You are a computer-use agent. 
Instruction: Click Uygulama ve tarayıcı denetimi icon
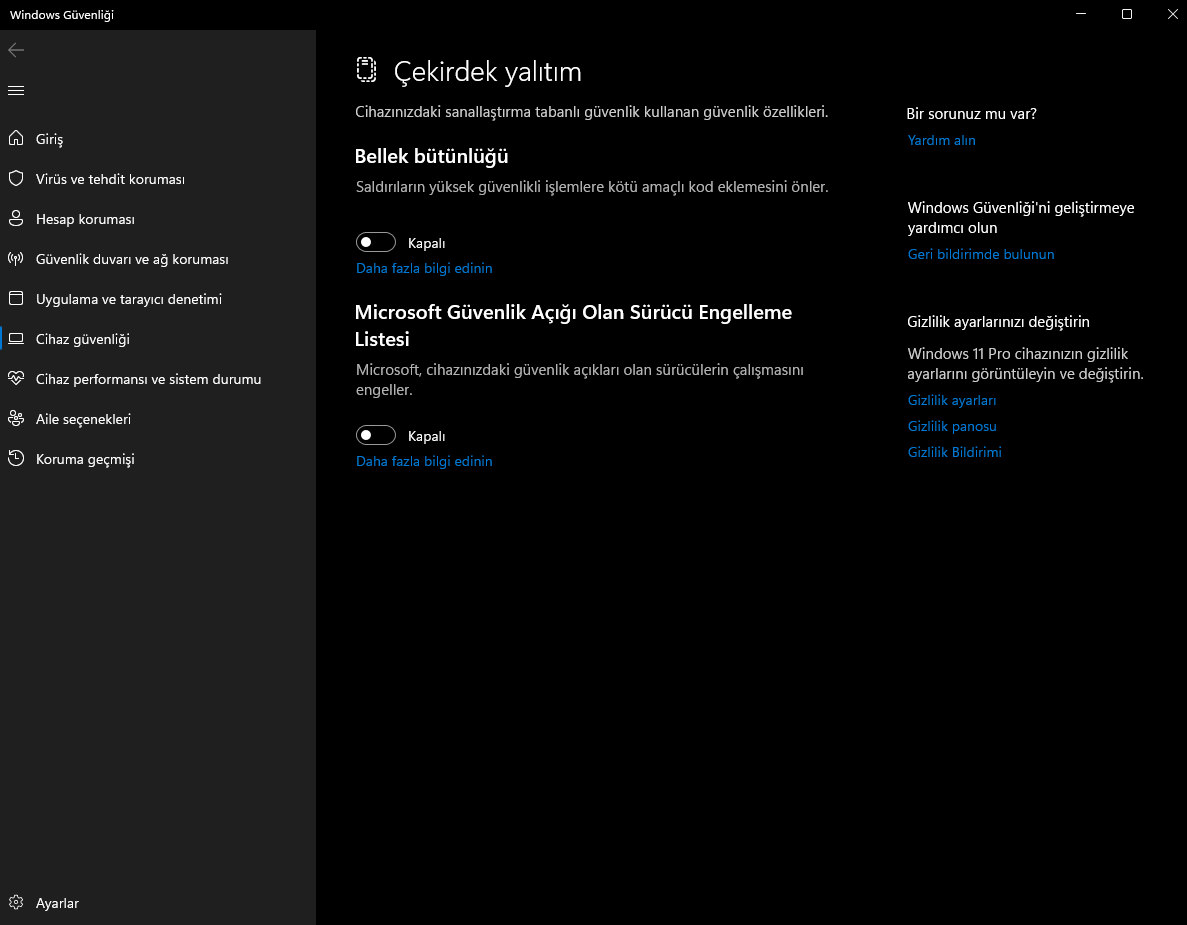(16, 299)
